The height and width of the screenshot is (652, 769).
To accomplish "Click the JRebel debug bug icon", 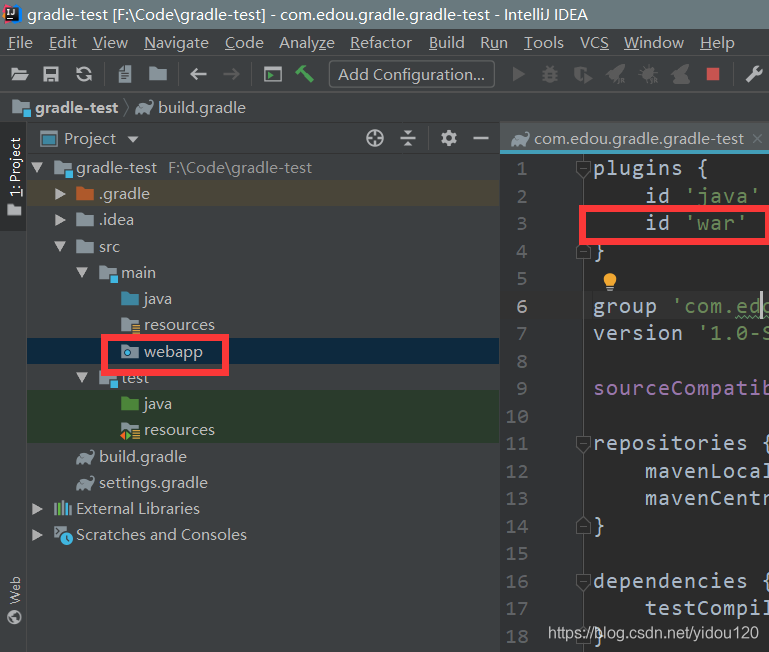I will tap(648, 75).
